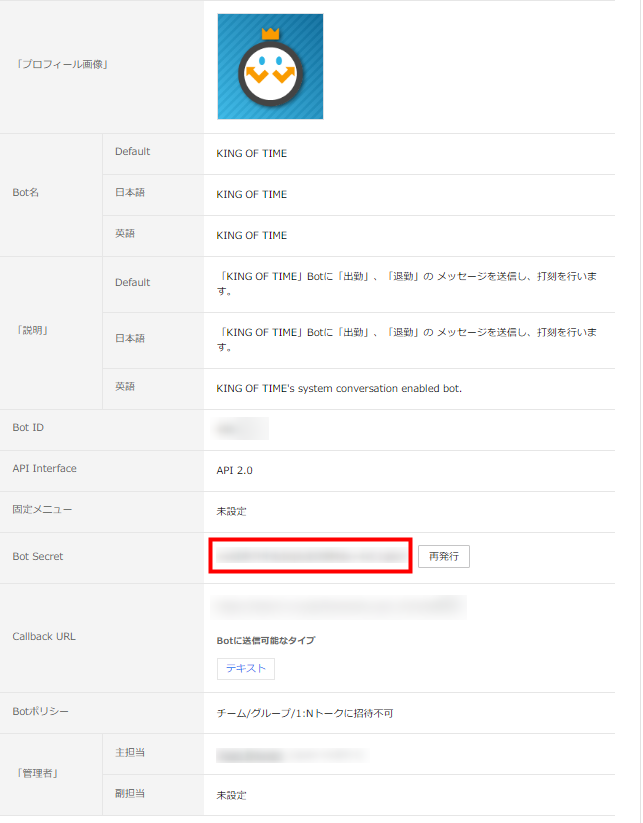Select the blurred Bot Secret value
The image size is (643, 823).
tap(310, 556)
